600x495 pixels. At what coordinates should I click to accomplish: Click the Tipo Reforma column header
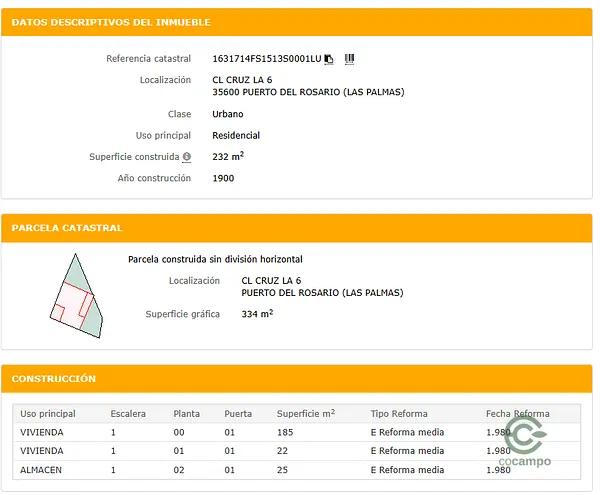coord(398,414)
